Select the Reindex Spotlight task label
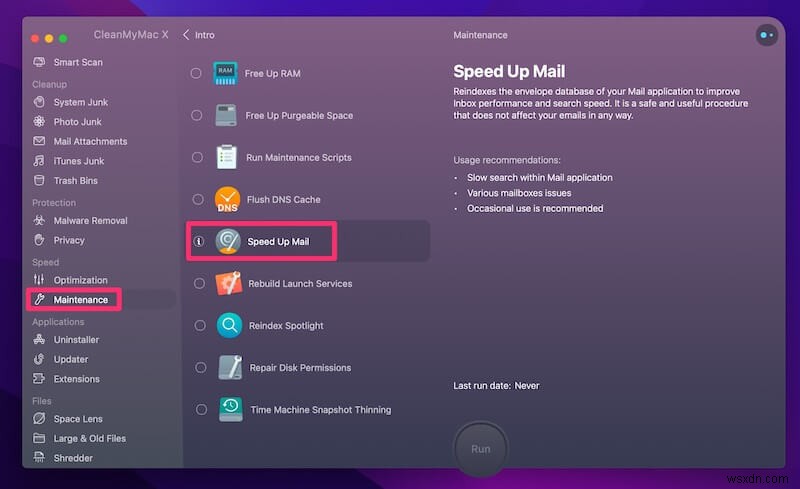 tap(286, 326)
